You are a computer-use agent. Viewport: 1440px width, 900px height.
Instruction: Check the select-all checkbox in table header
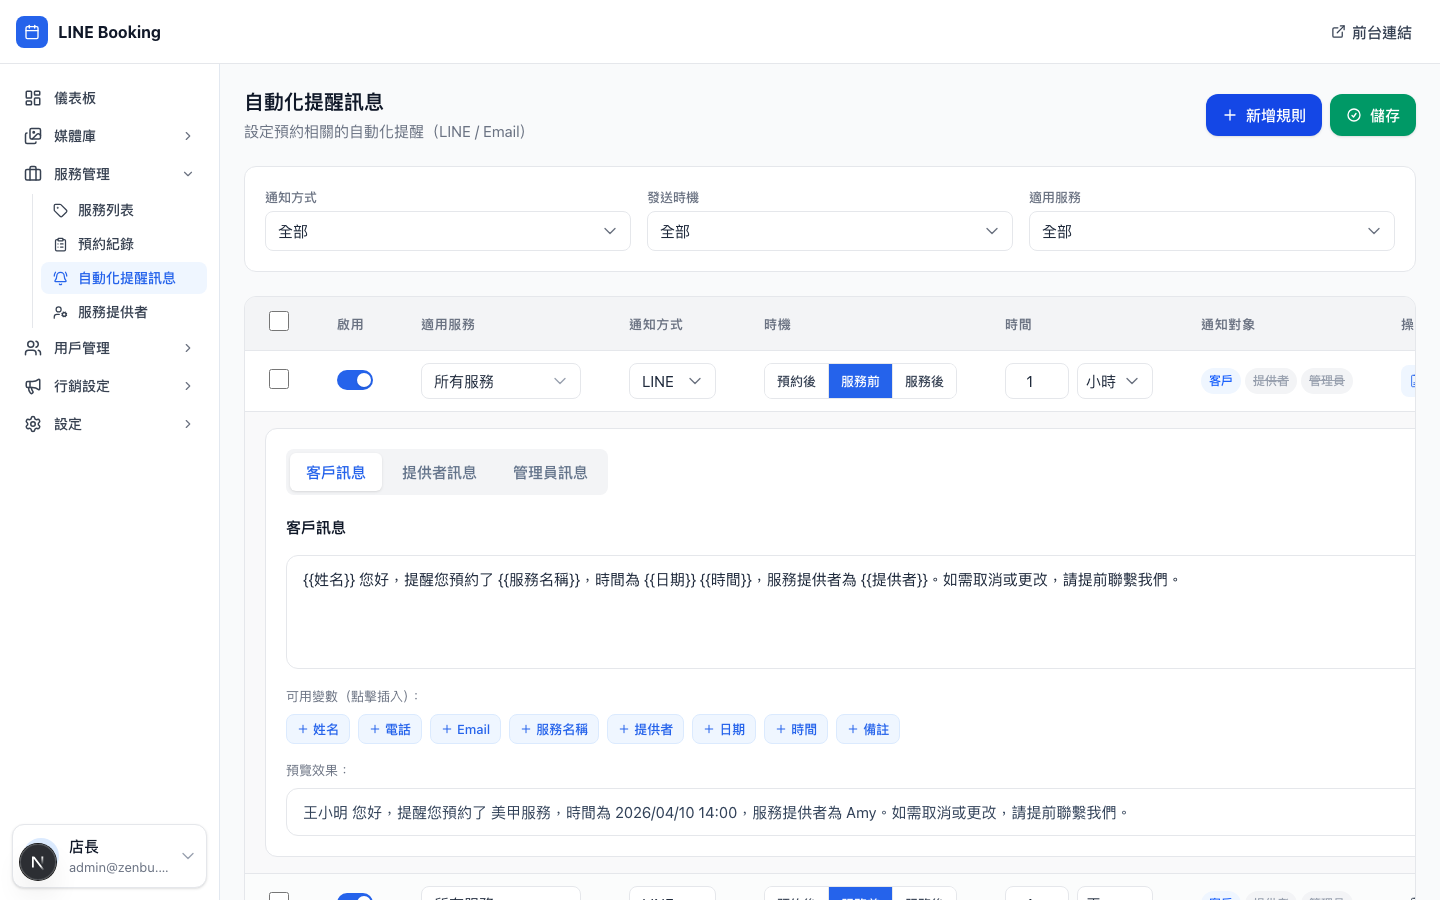point(279,321)
